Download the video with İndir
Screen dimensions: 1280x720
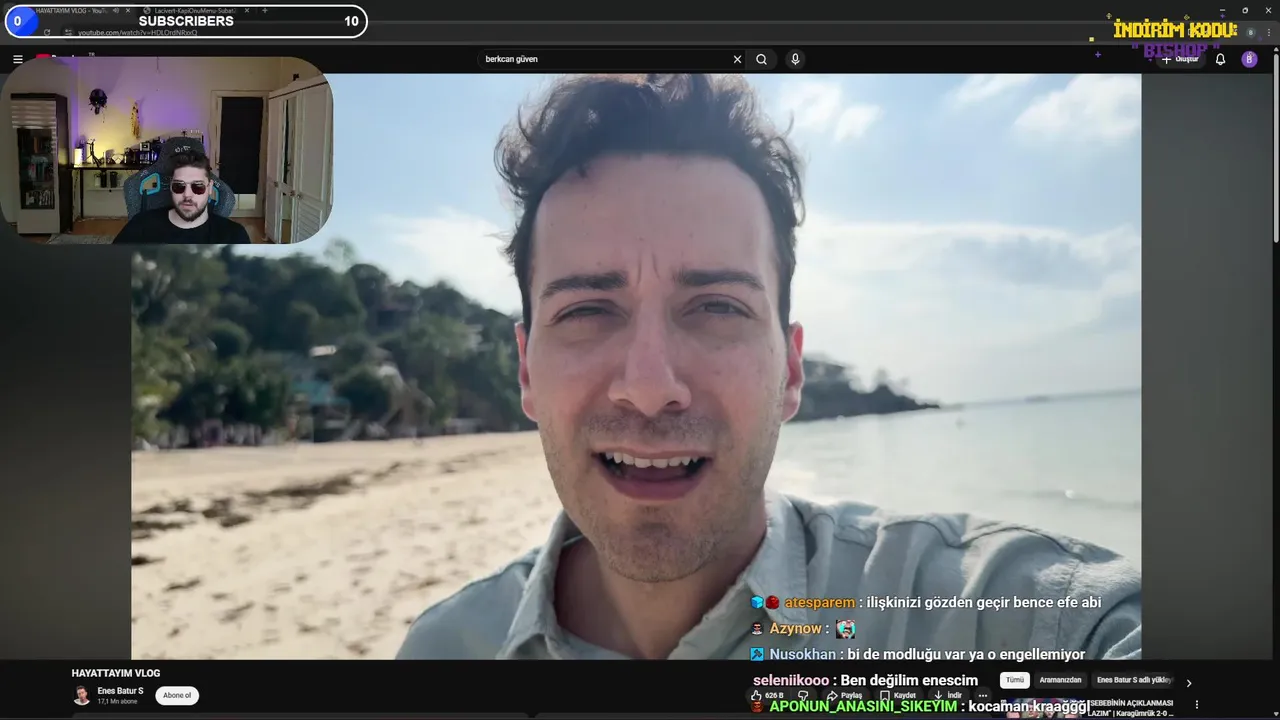[947, 695]
